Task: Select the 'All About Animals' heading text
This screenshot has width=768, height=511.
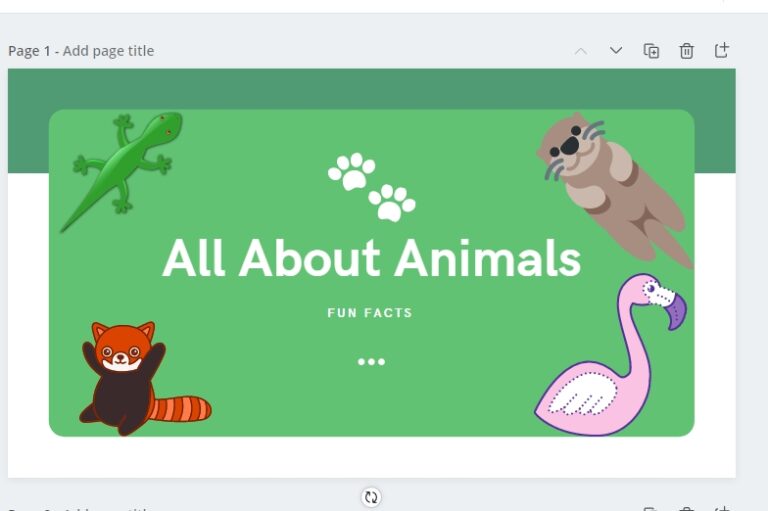Action: (372, 258)
